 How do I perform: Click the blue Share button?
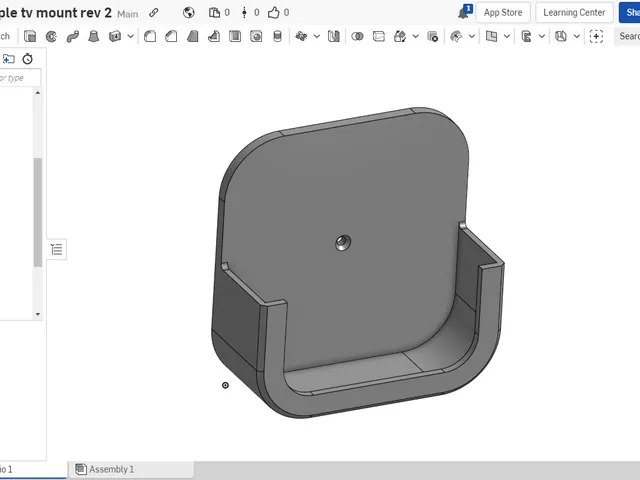tap(630, 13)
